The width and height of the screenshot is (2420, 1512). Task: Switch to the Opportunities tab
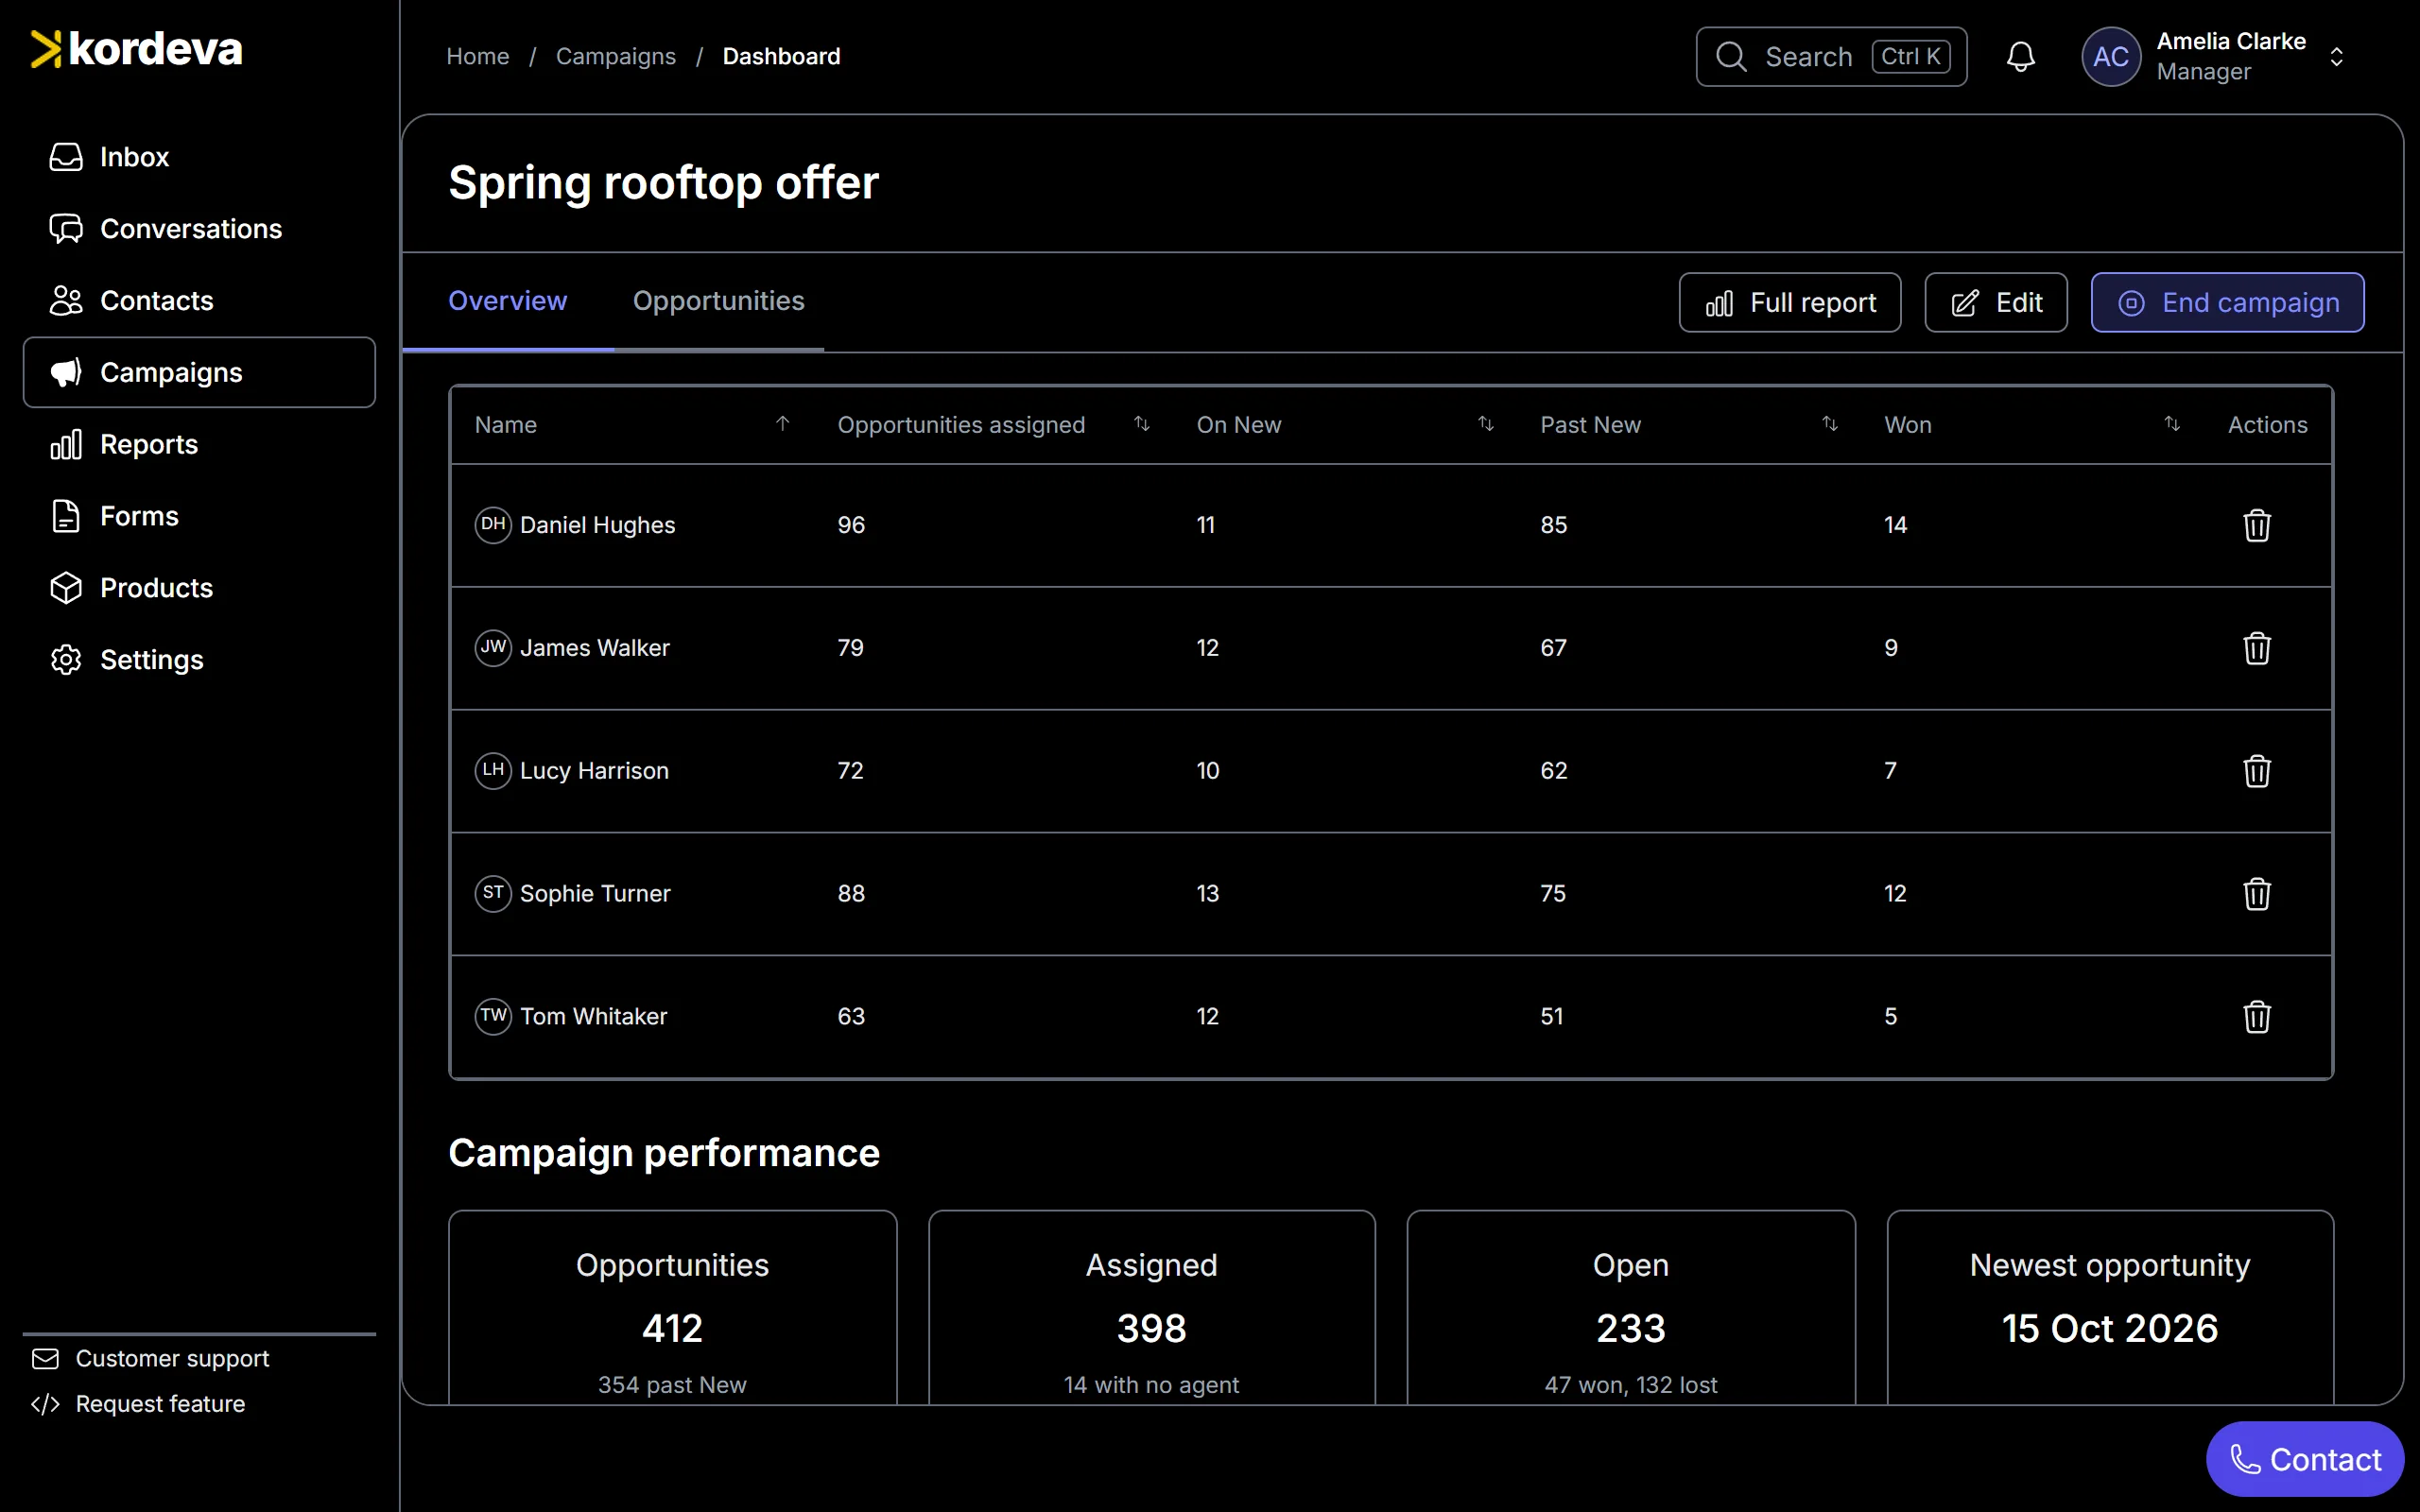point(718,301)
